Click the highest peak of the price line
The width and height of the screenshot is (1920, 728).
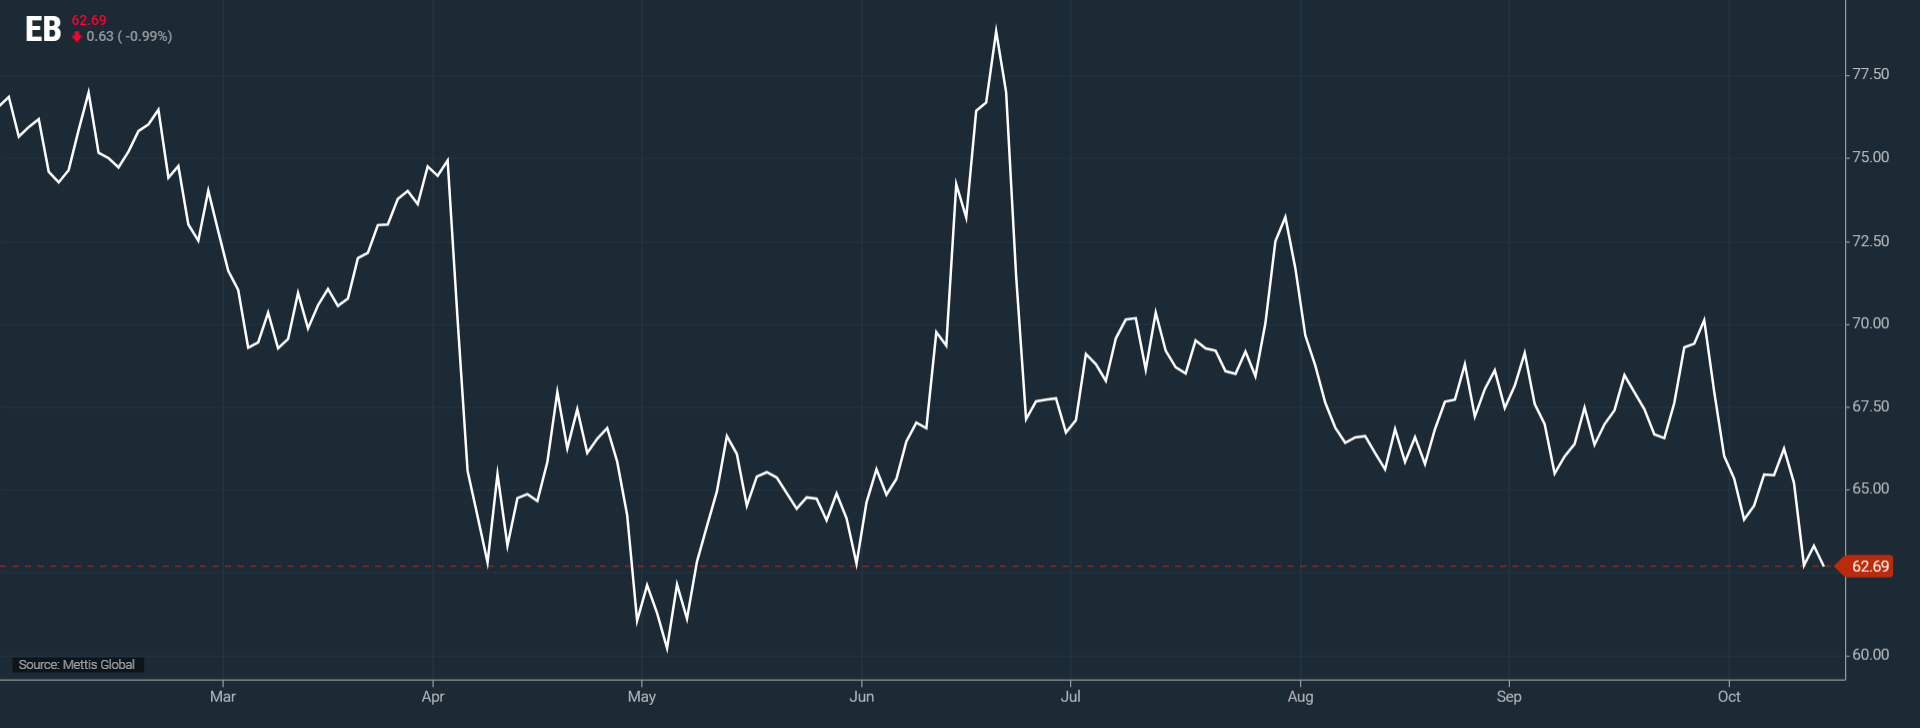(996, 30)
